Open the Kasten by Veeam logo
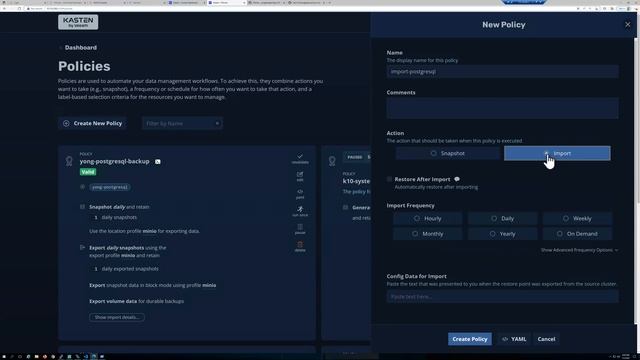Viewport: 640px width, 360px height. click(78, 22)
